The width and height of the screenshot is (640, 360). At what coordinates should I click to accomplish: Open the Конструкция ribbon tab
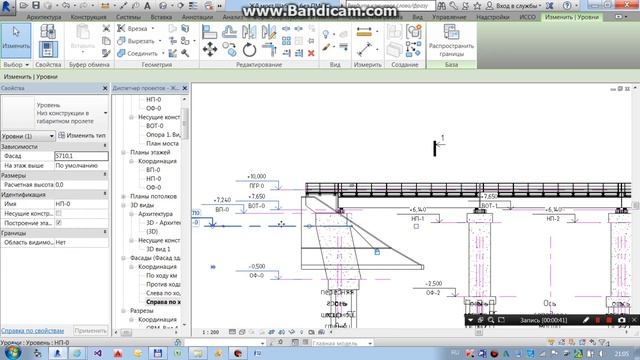tap(88, 17)
